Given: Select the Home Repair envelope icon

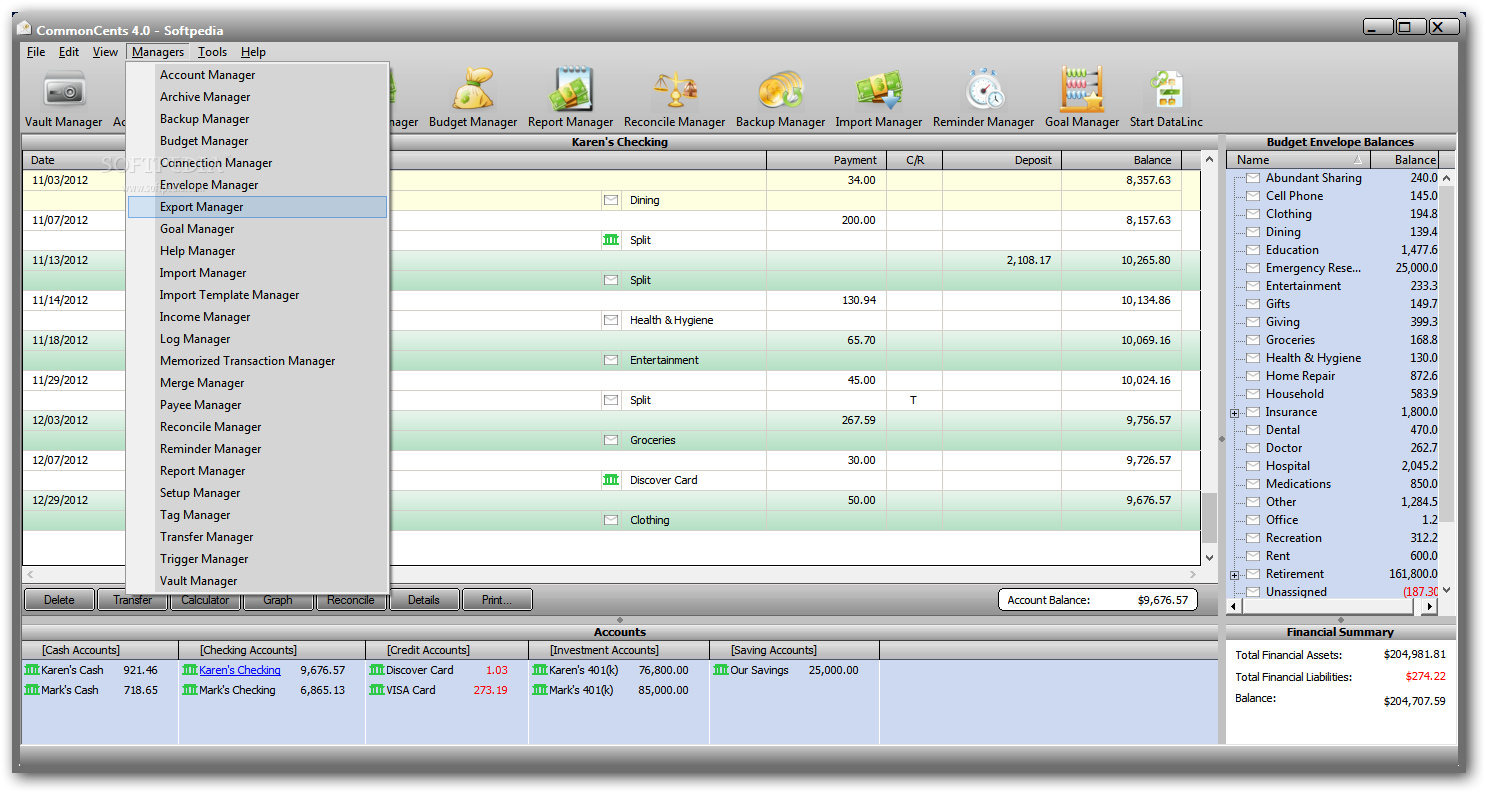Looking at the screenshot, I should coord(1252,376).
